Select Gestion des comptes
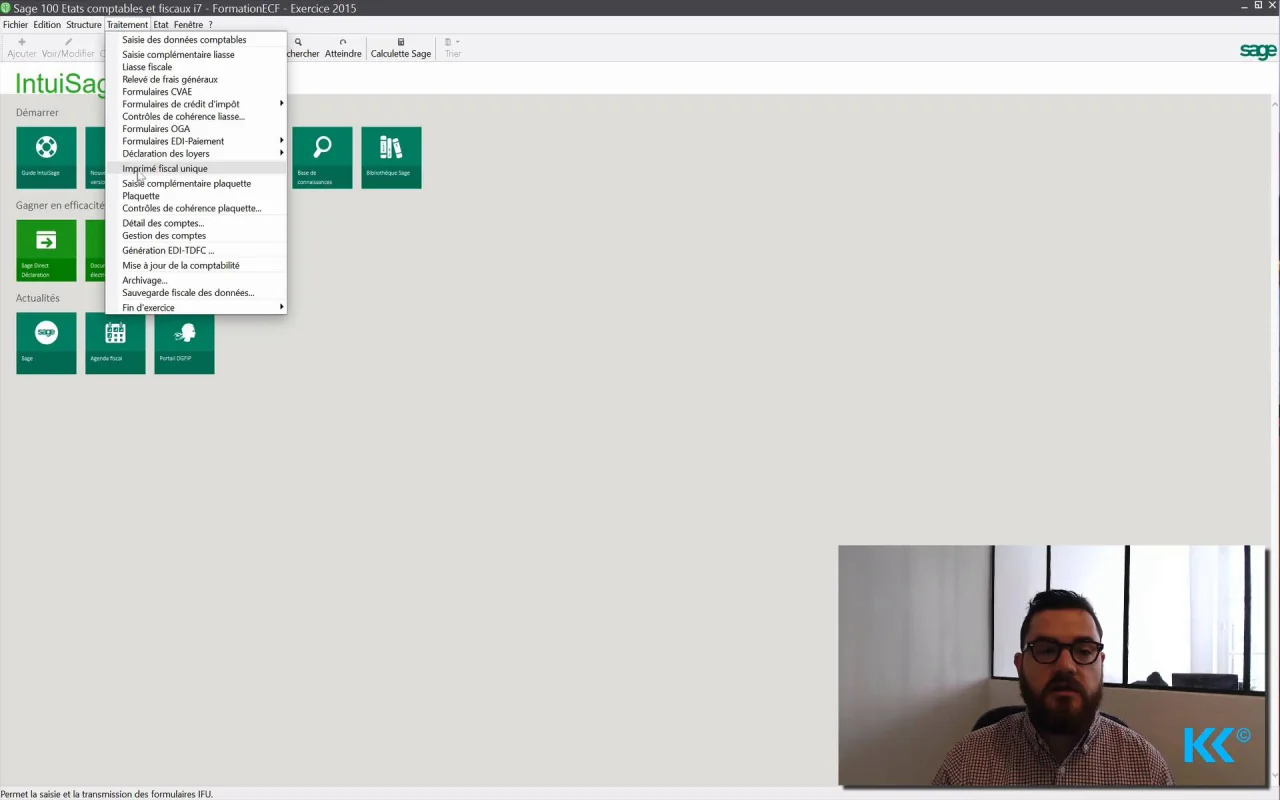Viewport: 1280px width, 800px height. pos(196,236)
